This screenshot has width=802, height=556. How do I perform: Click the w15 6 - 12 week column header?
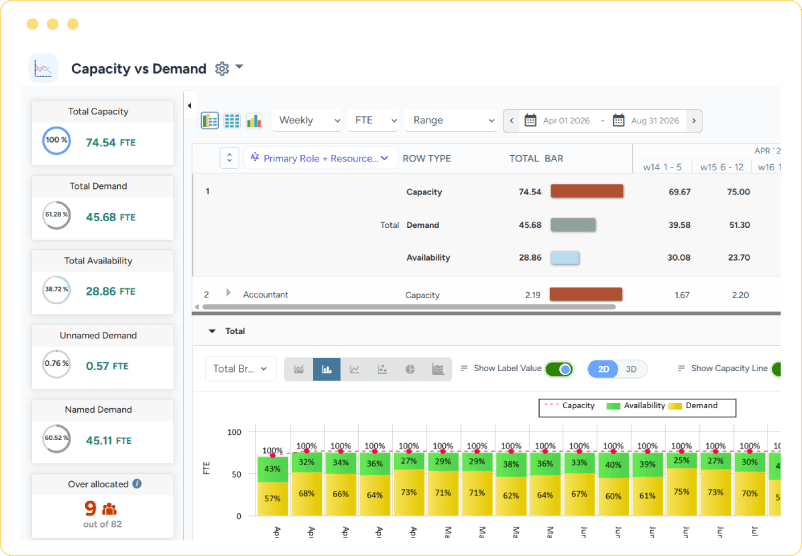tap(722, 167)
